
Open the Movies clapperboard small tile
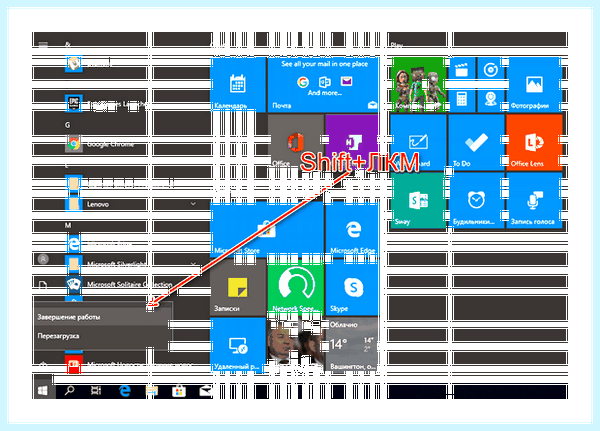tap(462, 70)
